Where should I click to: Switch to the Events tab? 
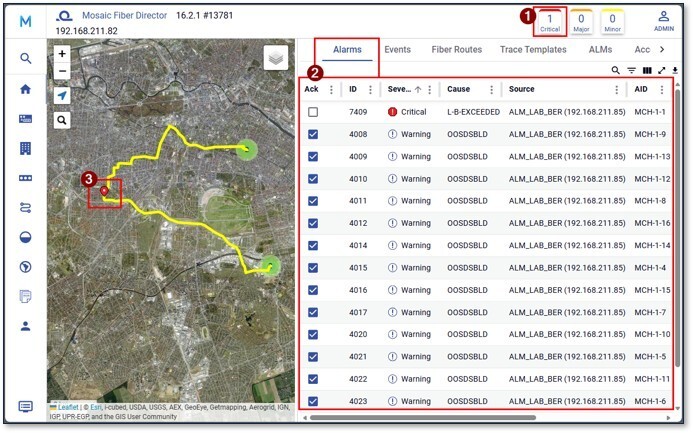tap(397, 49)
